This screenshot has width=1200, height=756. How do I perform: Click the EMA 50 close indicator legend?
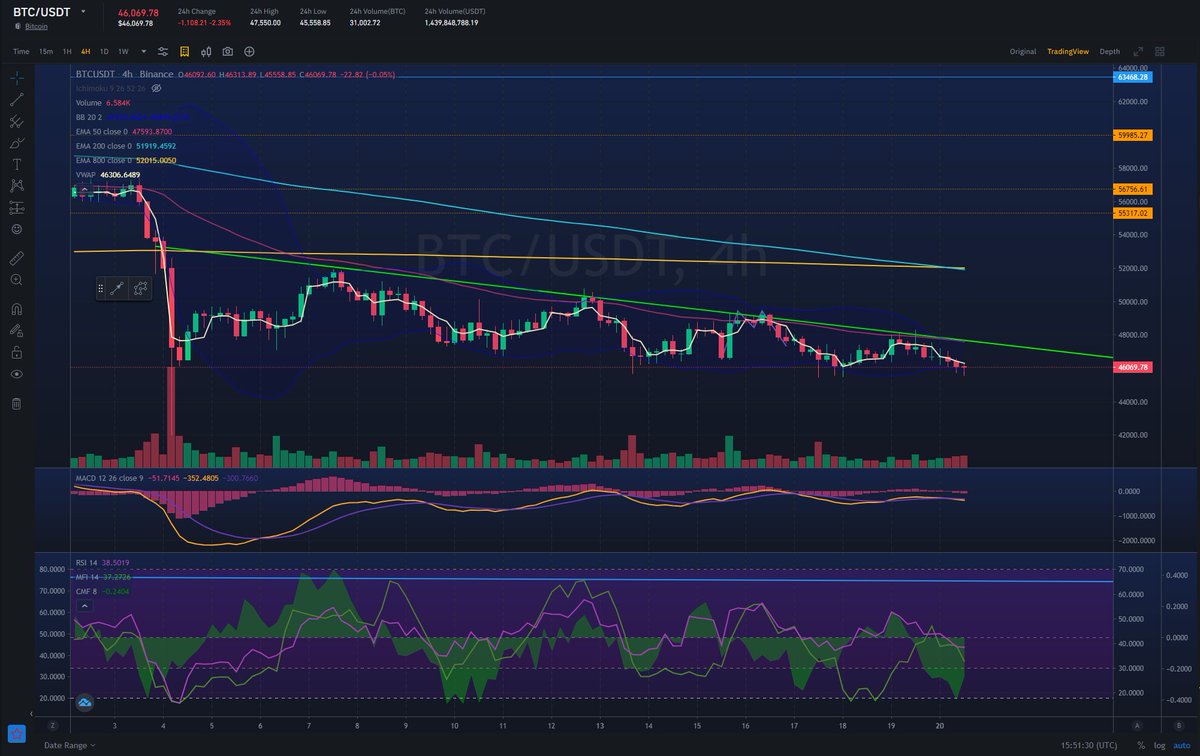(x=124, y=131)
